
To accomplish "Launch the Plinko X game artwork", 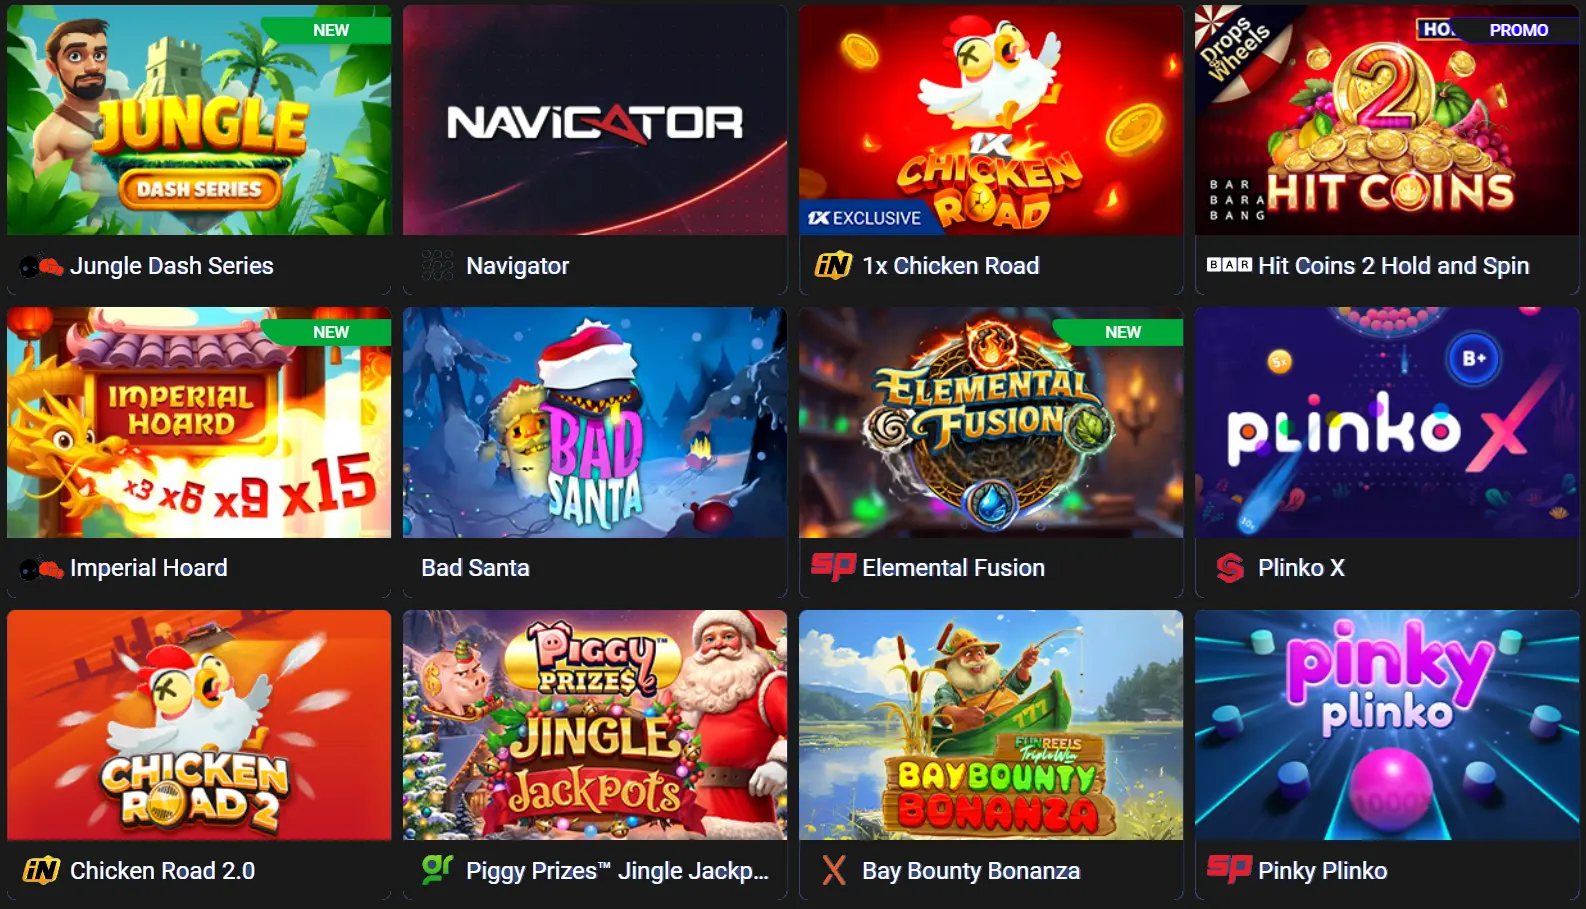I will [1387, 422].
